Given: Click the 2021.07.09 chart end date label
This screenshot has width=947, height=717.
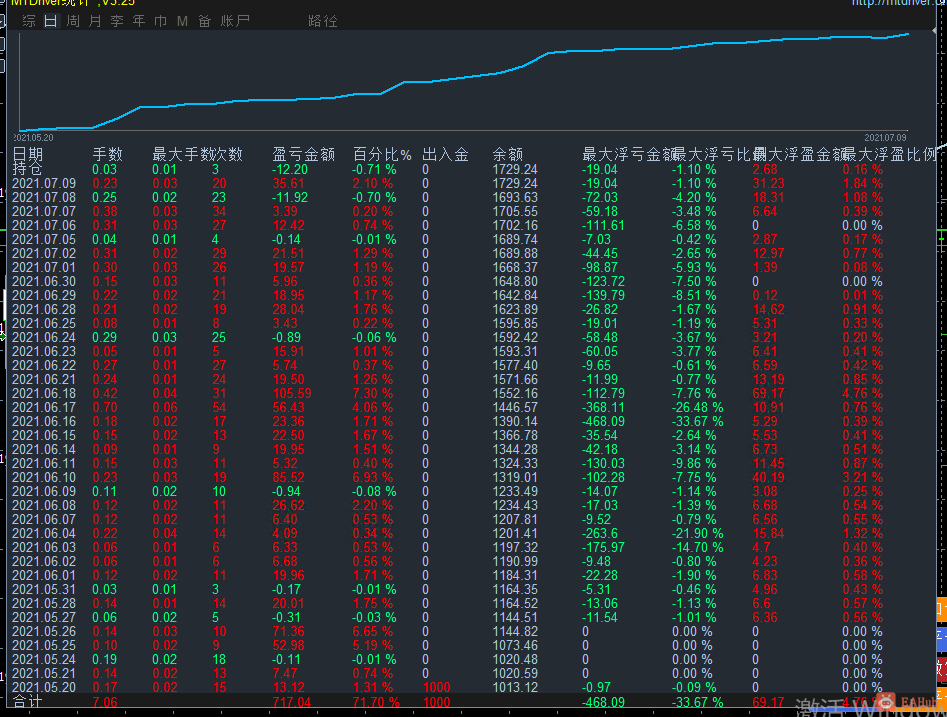Looking at the screenshot, I should point(885,138).
